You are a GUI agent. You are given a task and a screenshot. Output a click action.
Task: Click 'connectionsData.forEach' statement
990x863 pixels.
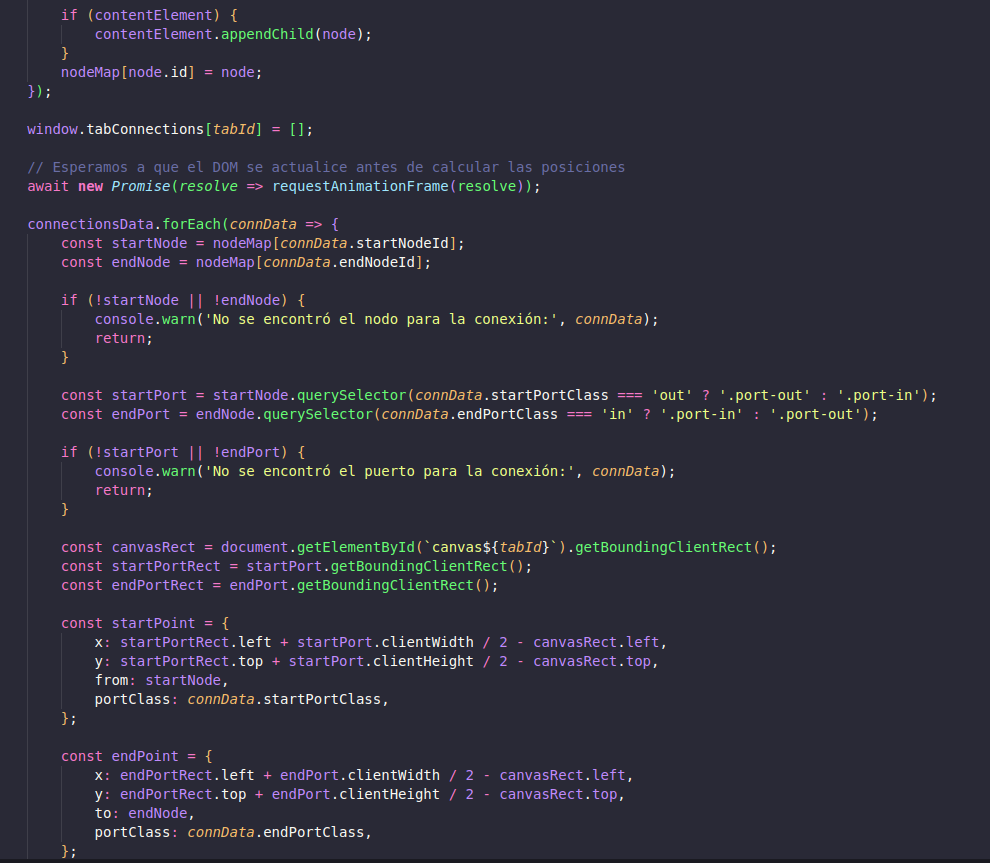click(183, 224)
